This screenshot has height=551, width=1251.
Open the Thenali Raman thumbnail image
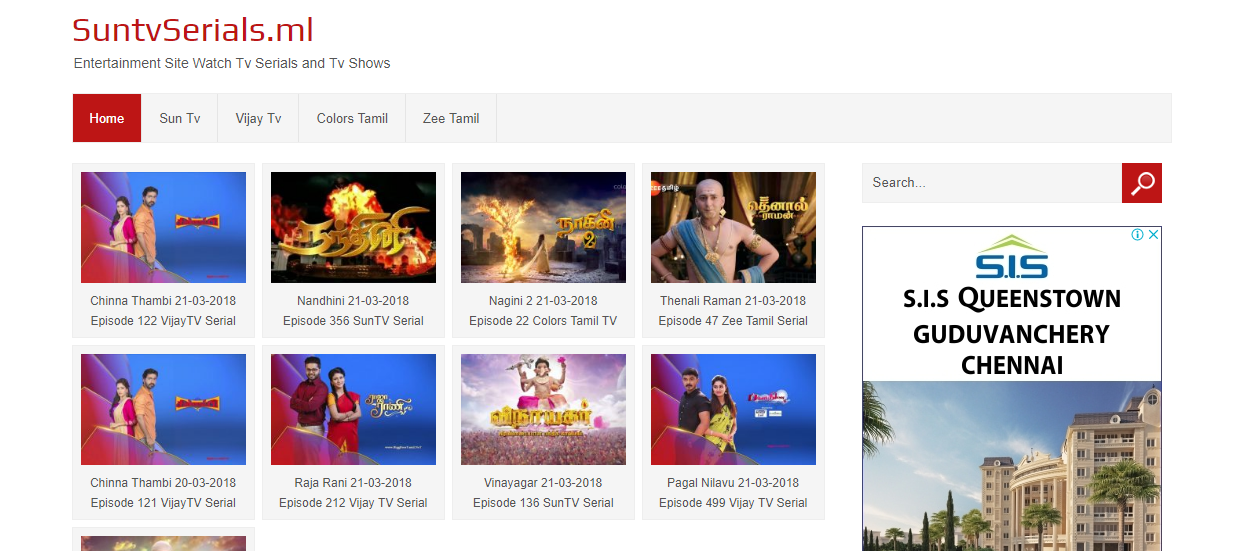733,227
